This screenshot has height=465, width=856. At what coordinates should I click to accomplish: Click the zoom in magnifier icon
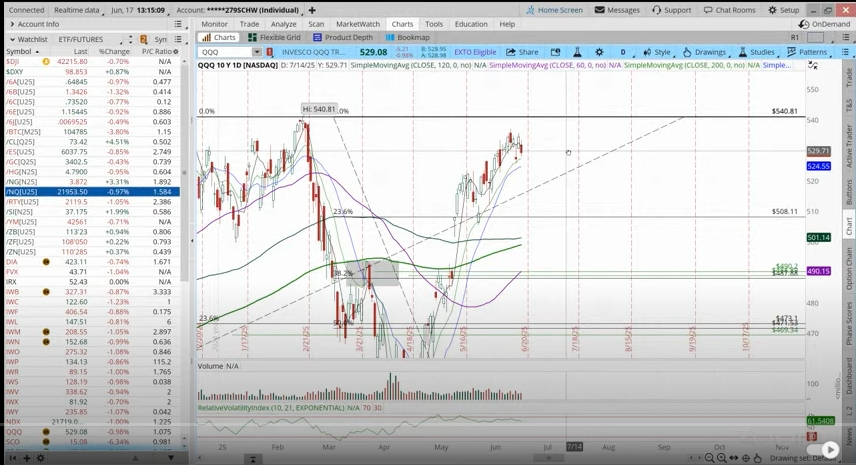[722, 458]
